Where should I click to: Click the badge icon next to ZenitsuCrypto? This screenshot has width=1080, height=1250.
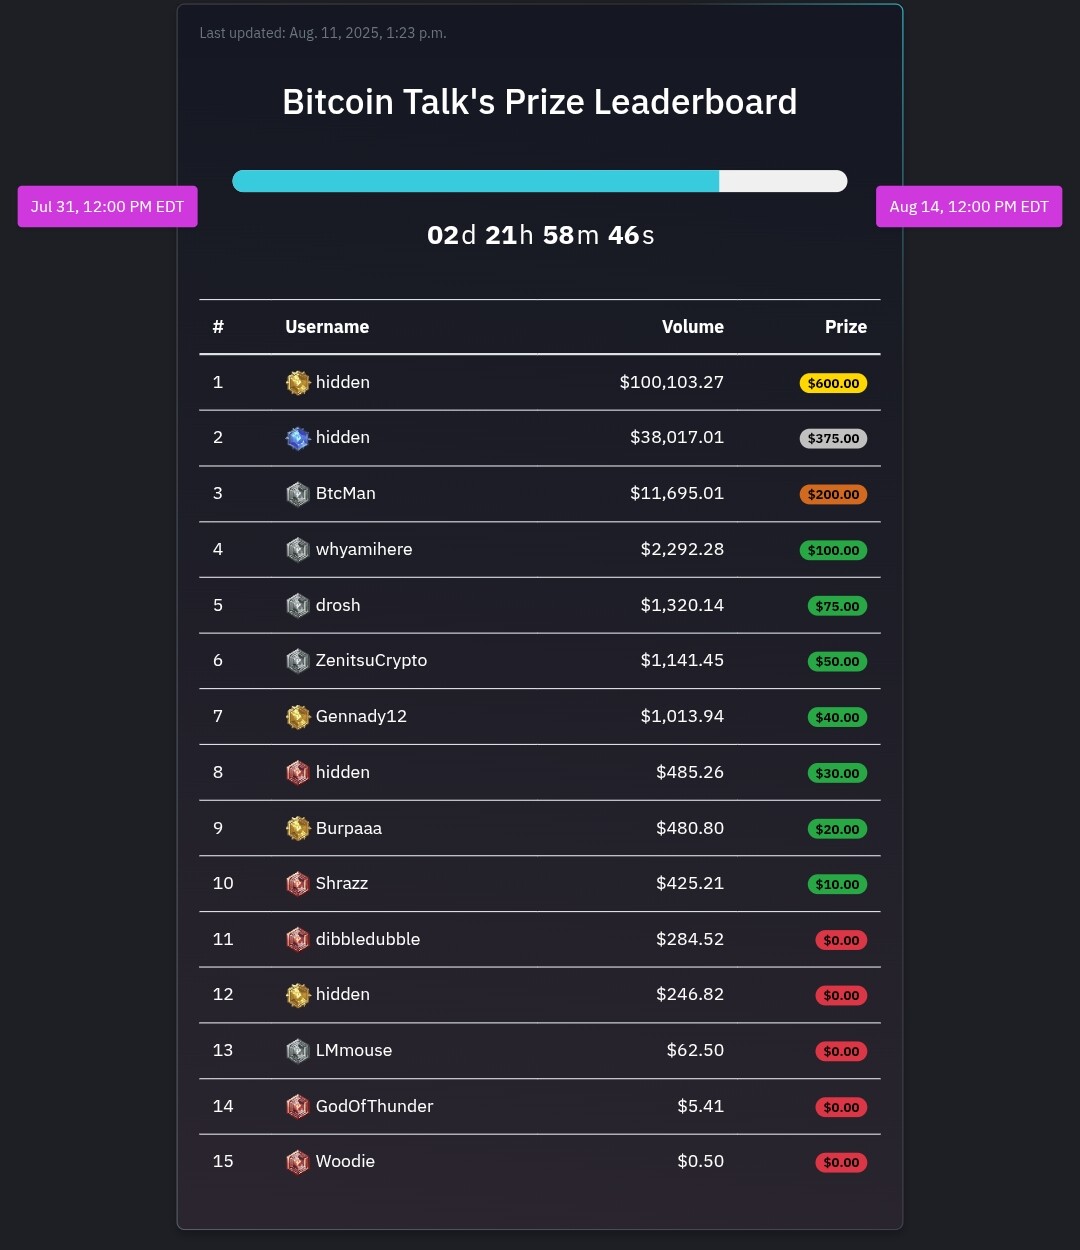pos(298,661)
